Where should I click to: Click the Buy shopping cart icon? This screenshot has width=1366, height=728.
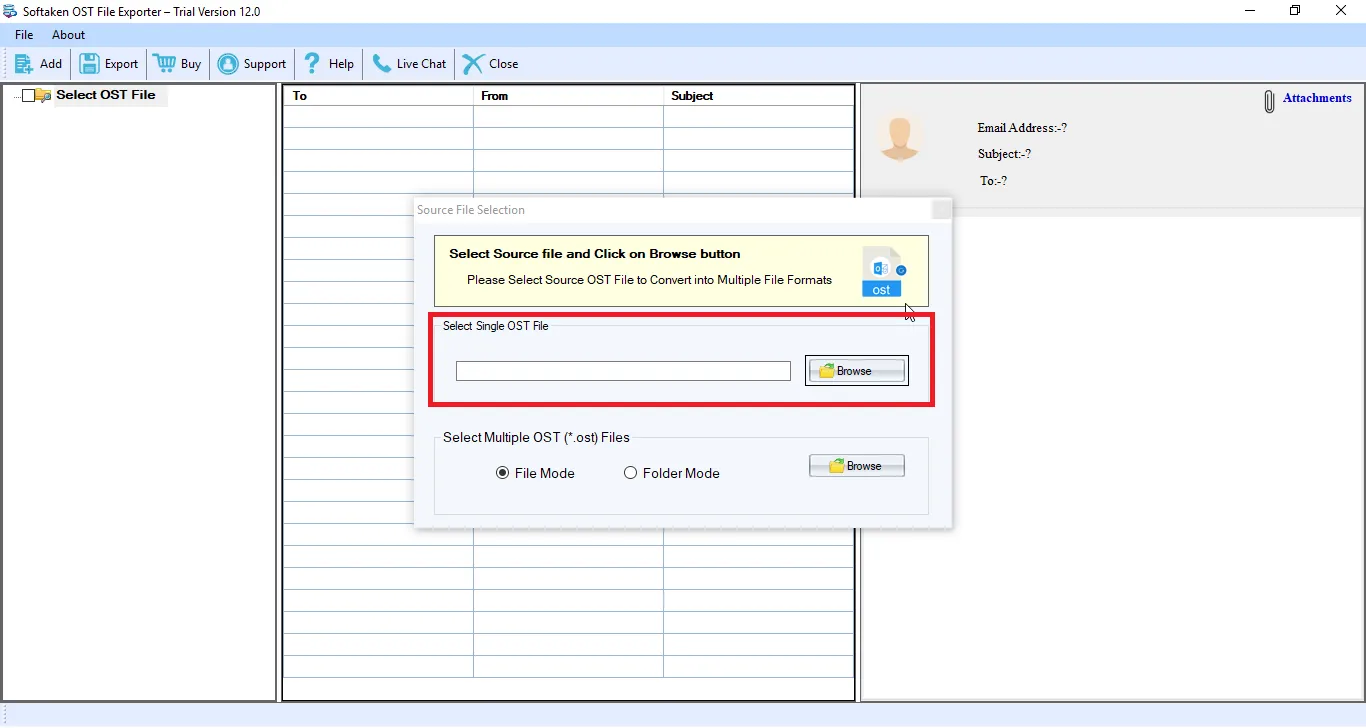tap(164, 64)
